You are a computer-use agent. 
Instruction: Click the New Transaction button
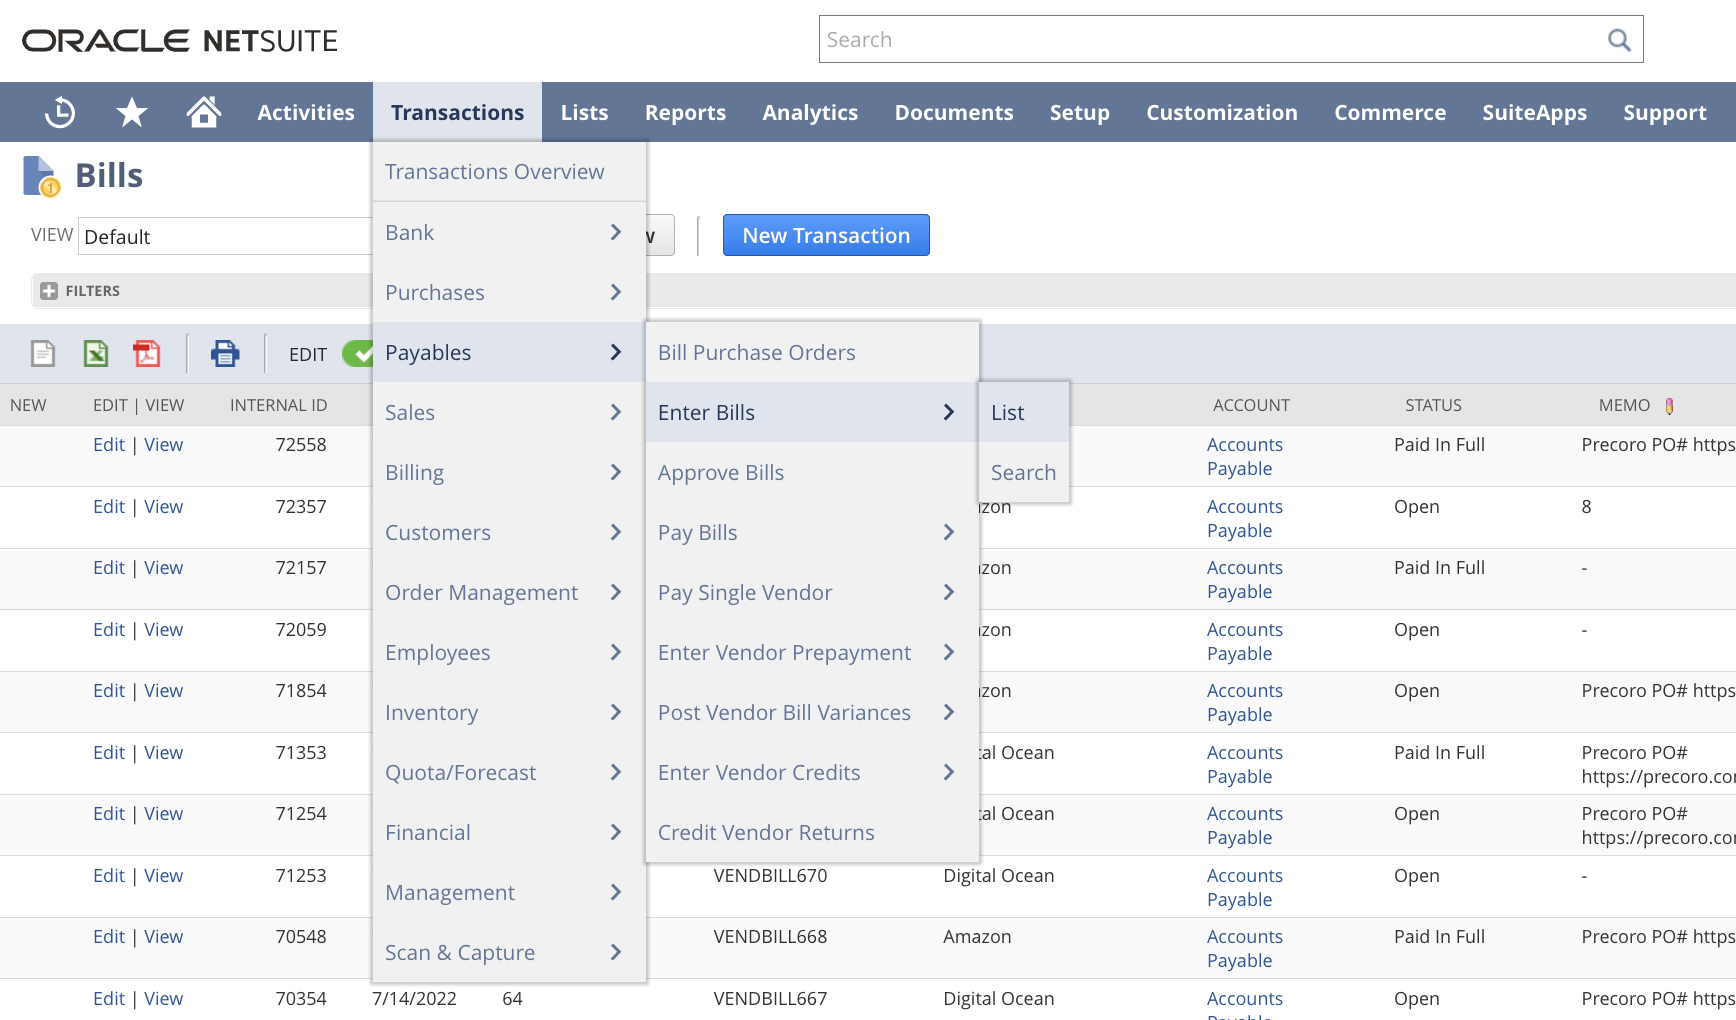[826, 235]
